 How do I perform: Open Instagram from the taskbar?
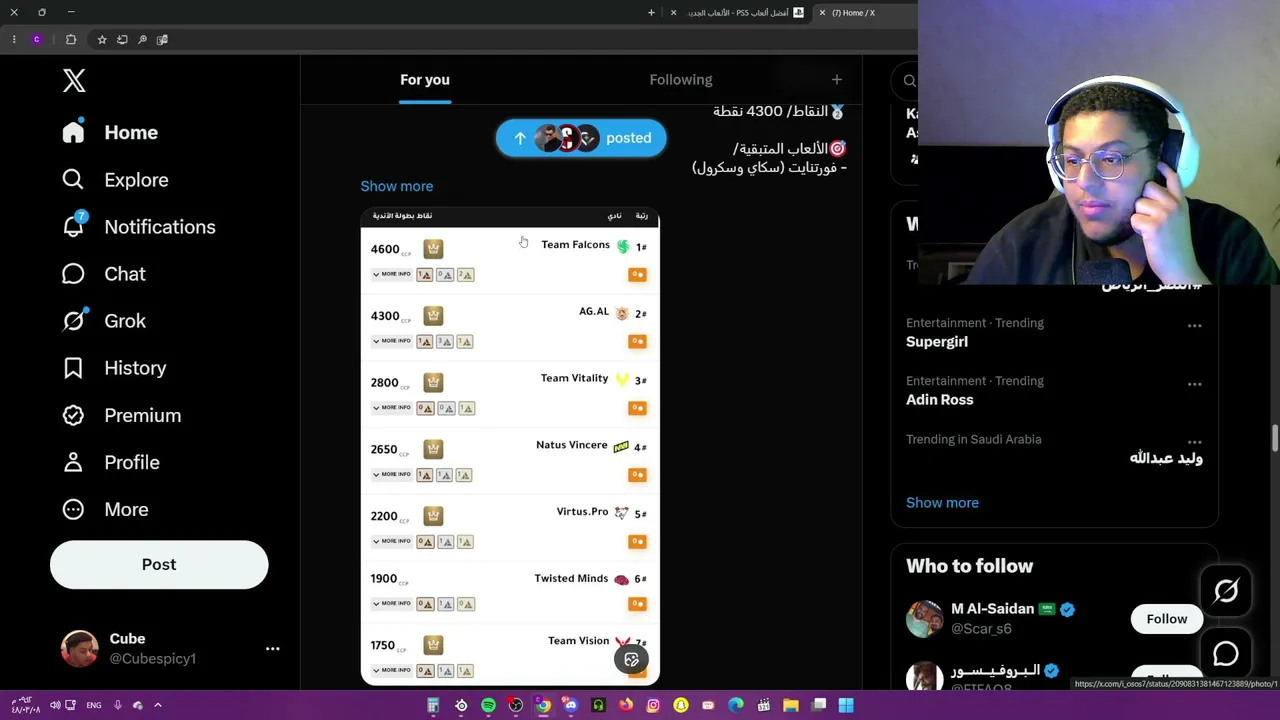(653, 706)
